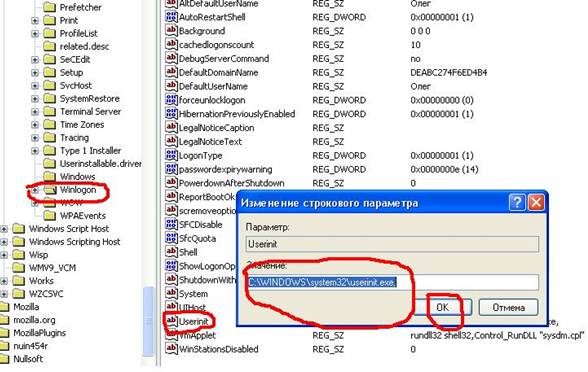This screenshot has width=588, height=372.
Task: Select the SfcQuota DWORD icon
Action: pos(171,238)
